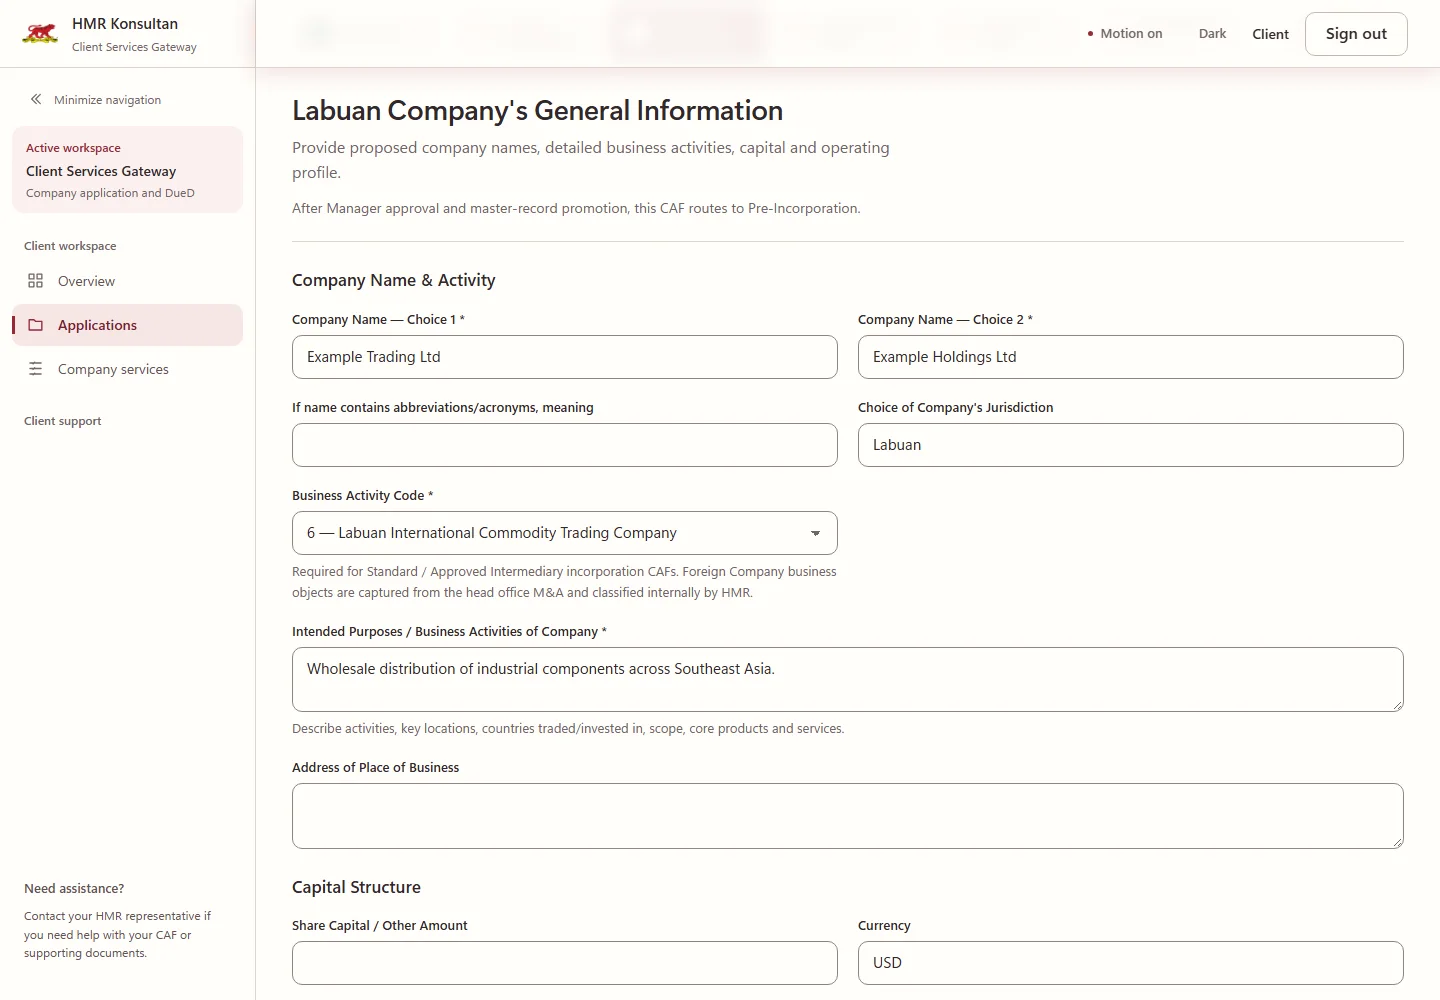This screenshot has height=1000, width=1440.
Task: Click the Minimize navigation double-chevron icon
Action: (x=36, y=99)
